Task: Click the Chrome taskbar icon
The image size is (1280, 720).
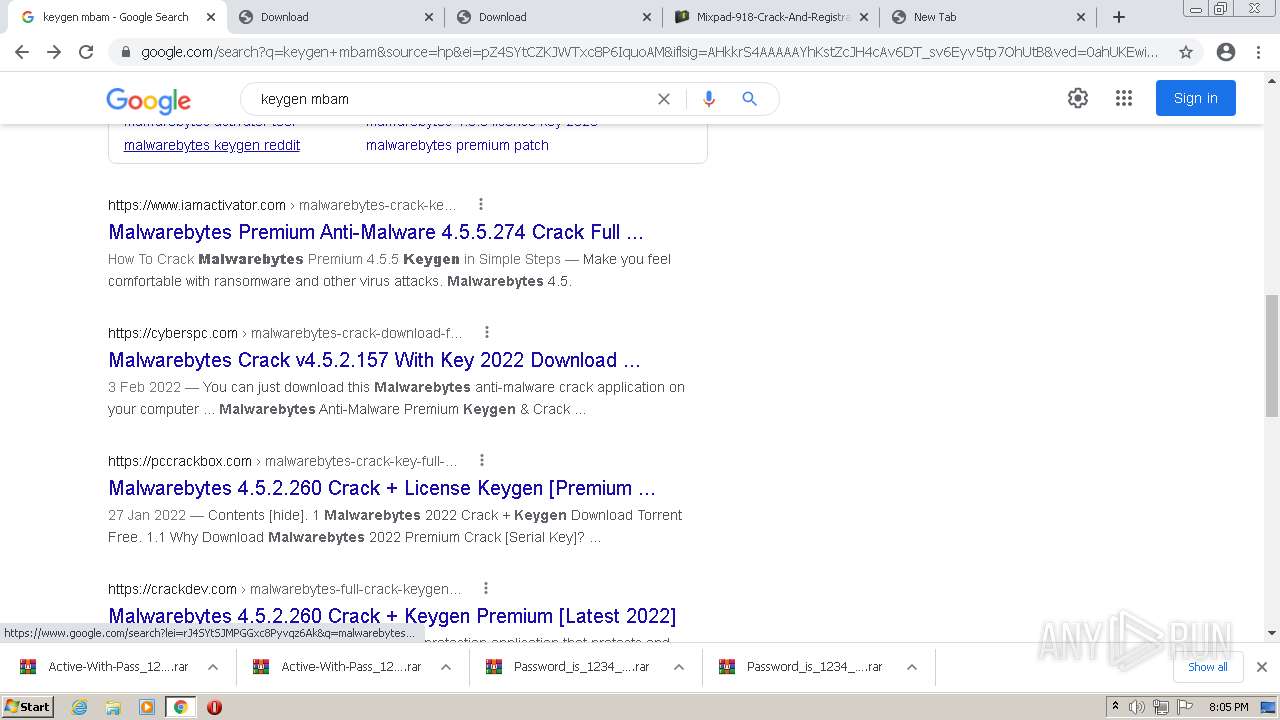Action: 181,707
